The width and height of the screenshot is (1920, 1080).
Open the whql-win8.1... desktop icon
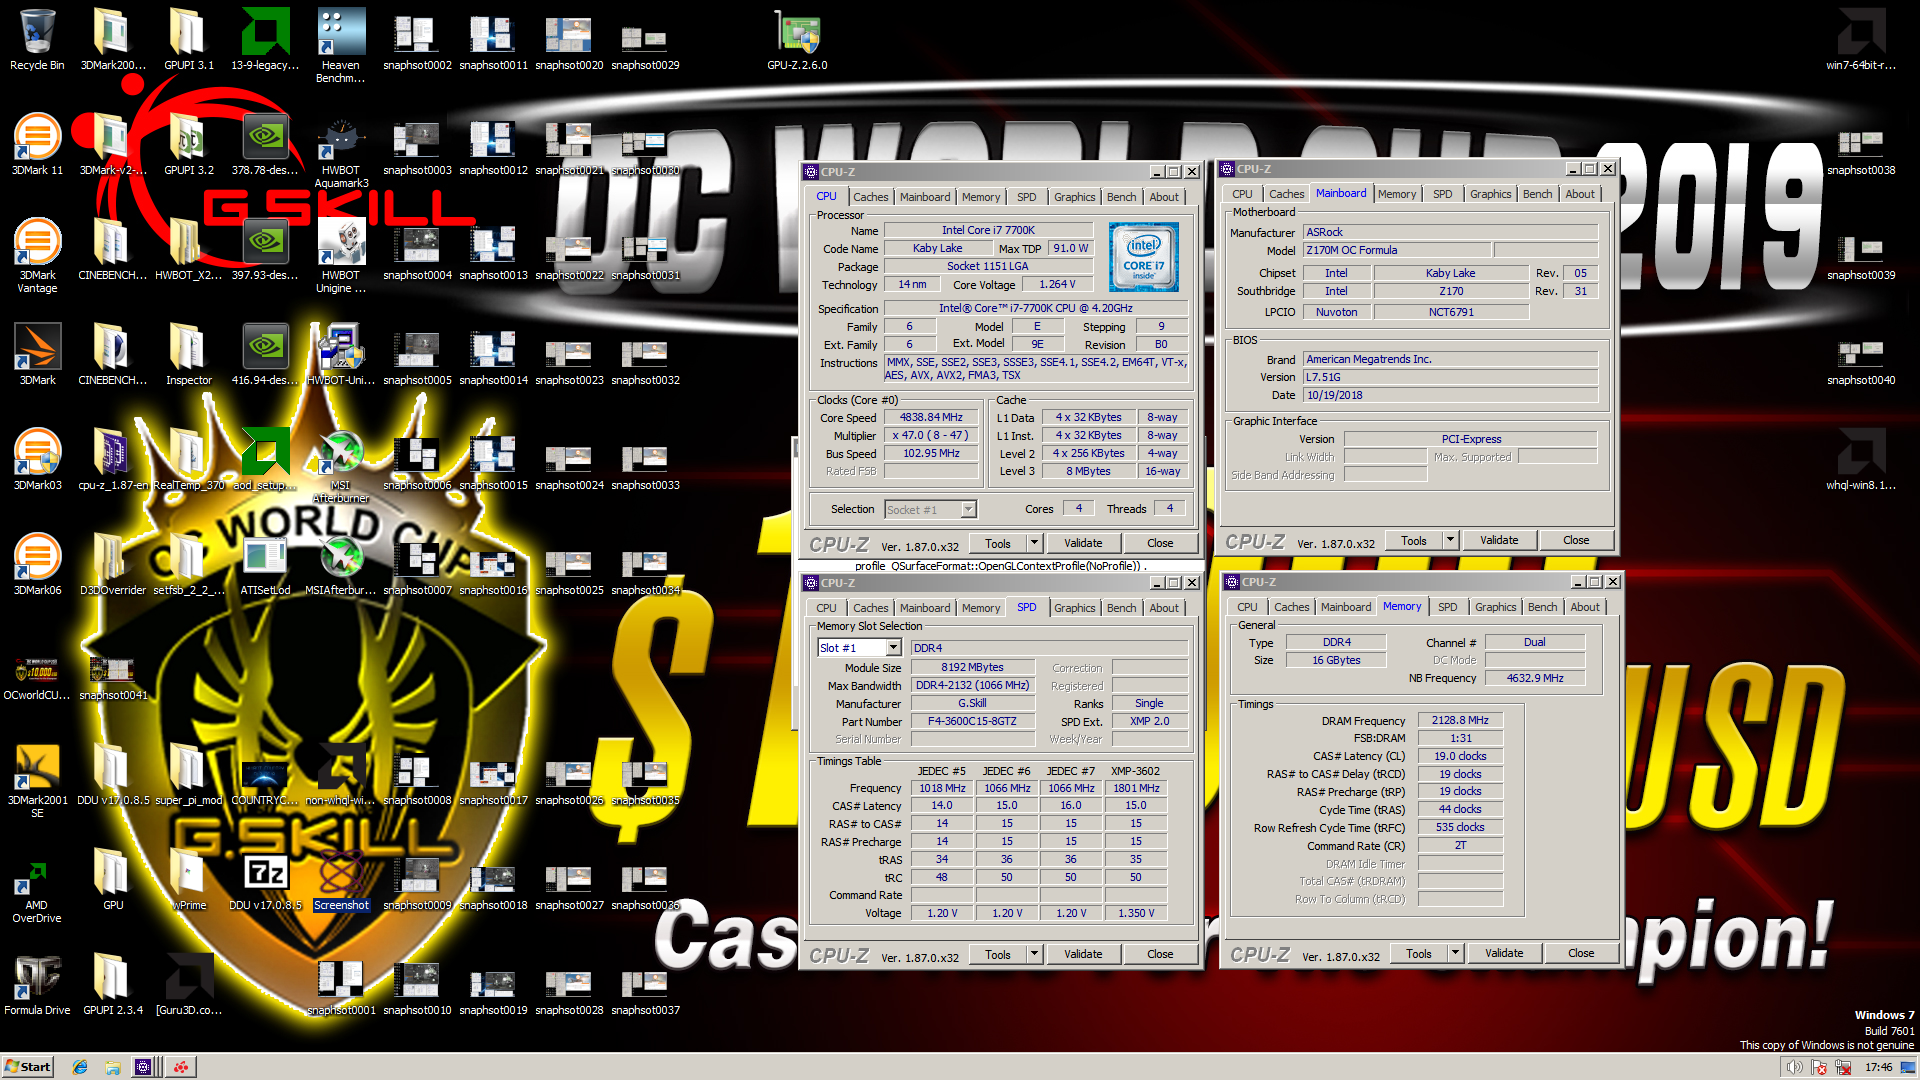pos(1861,461)
